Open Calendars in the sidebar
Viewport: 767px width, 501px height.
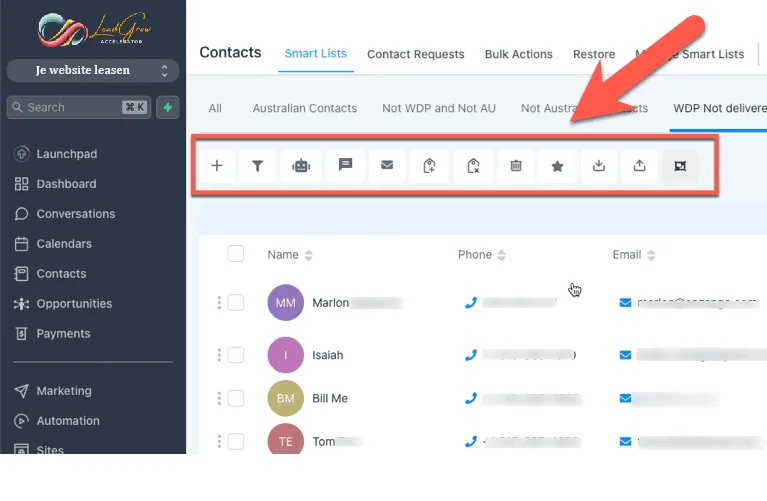pos(53,244)
